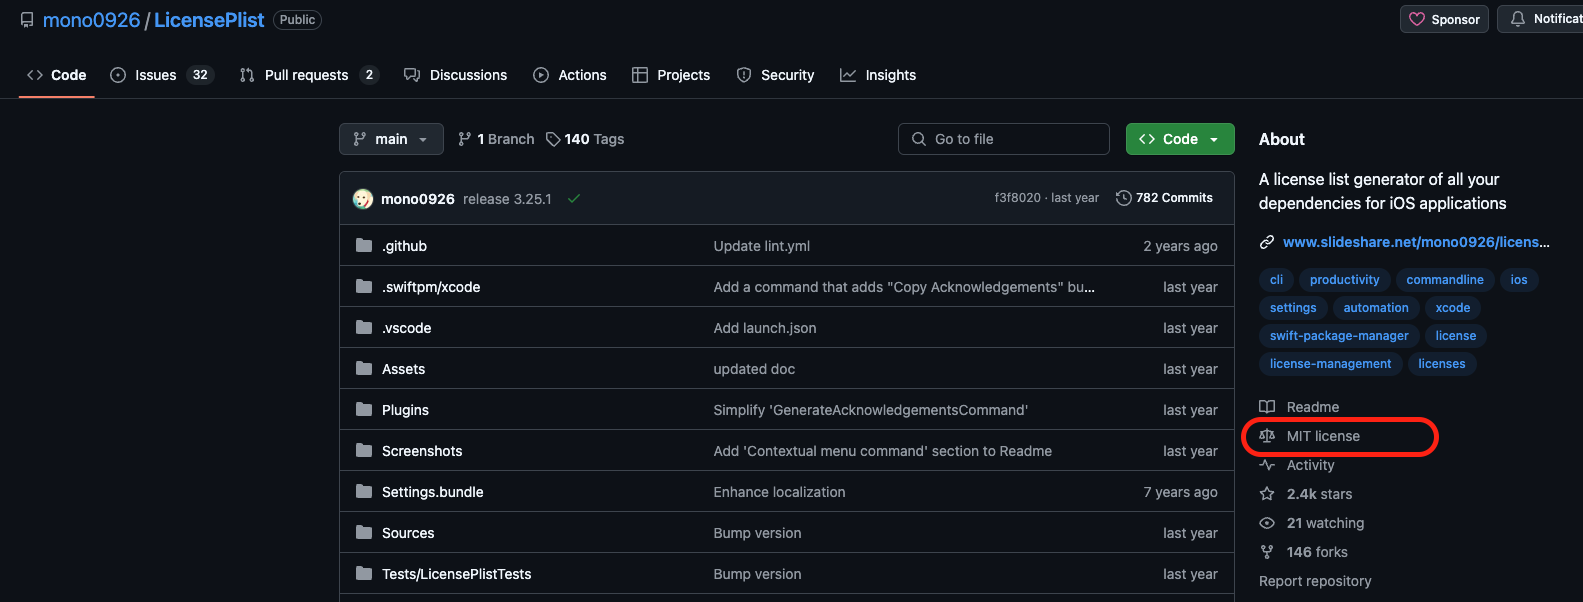Open the Projects tab

point(671,75)
